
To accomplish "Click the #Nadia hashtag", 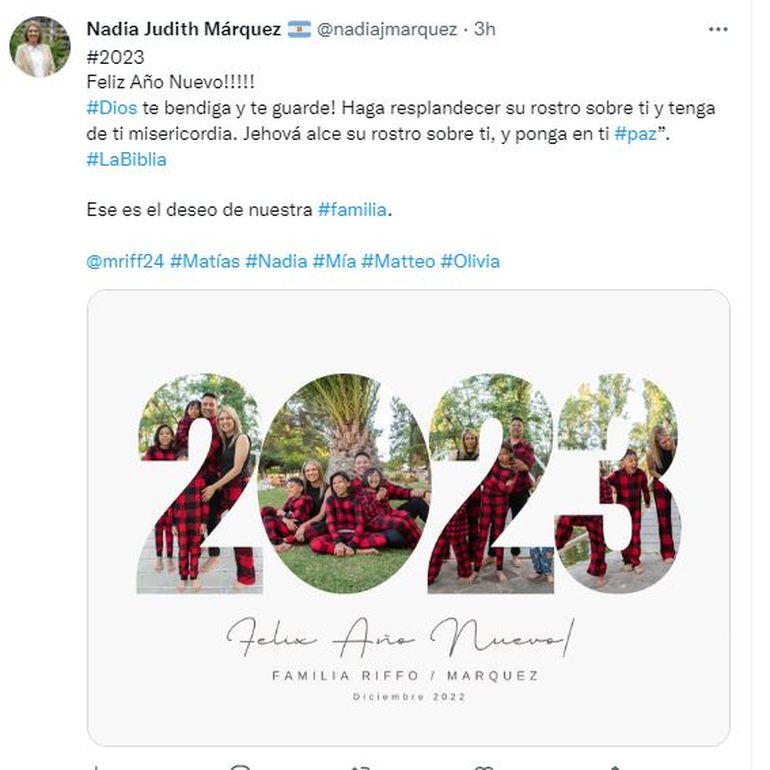I will (276, 262).
